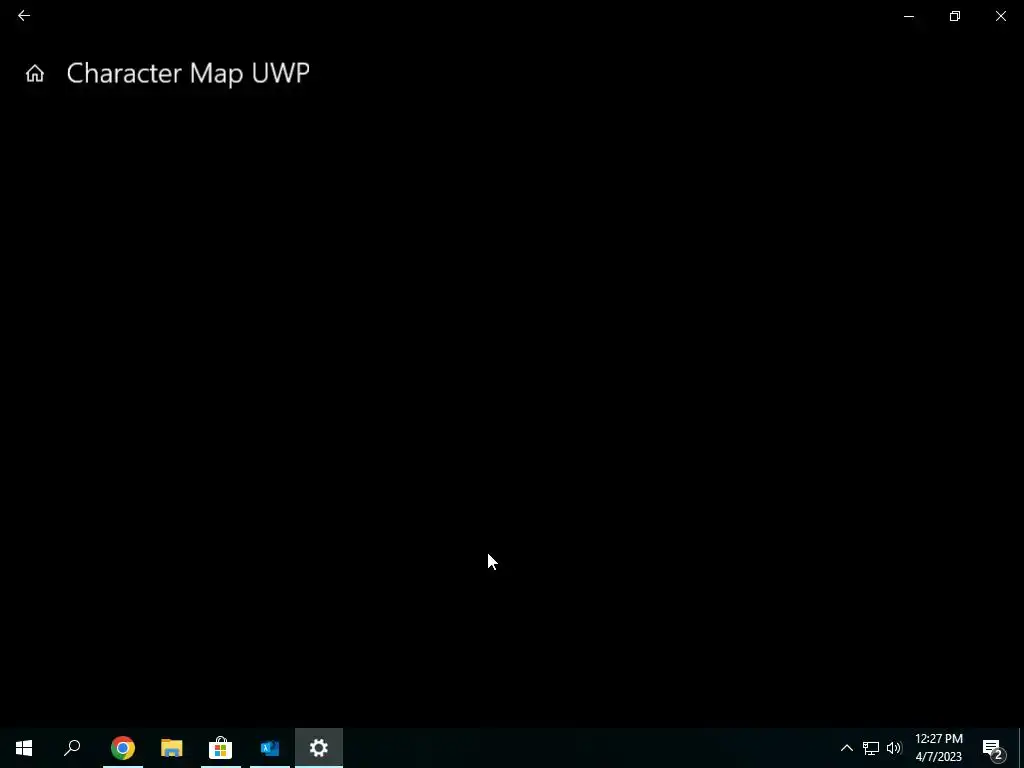Show hidden system tray icons
The height and width of the screenshot is (768, 1024).
(846, 748)
